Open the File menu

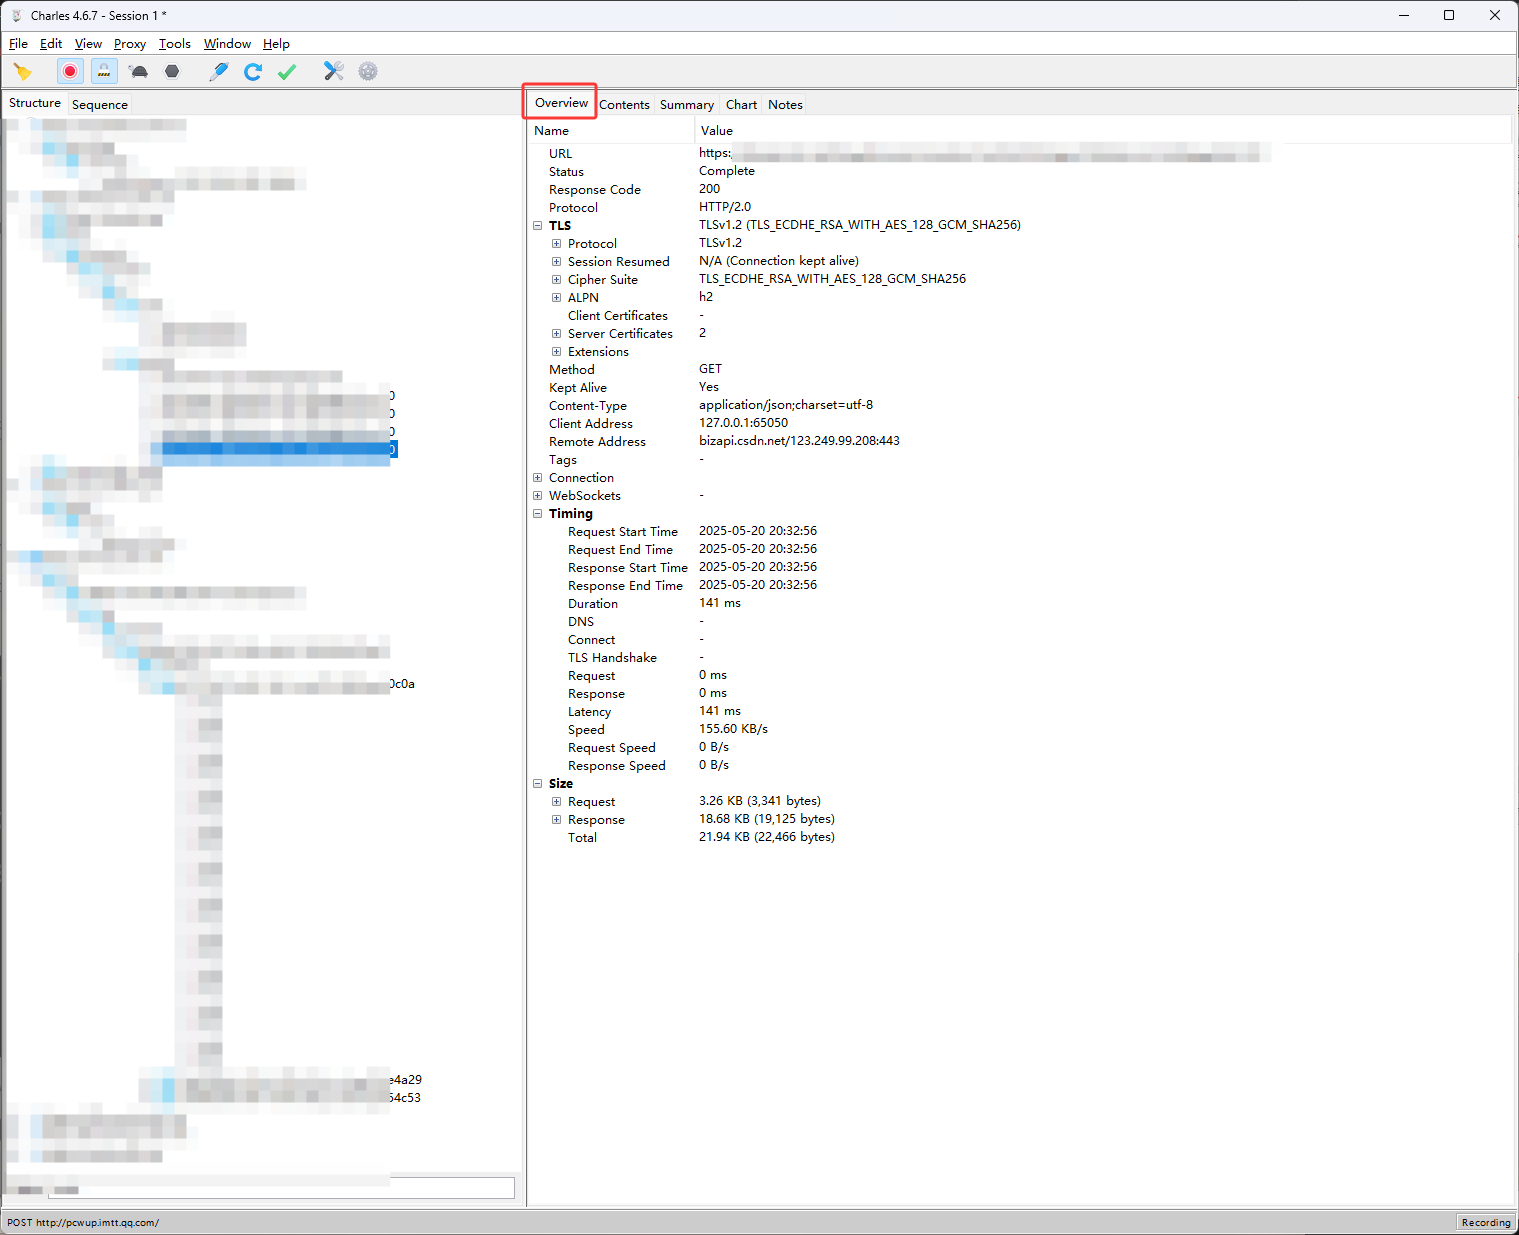pyautogui.click(x=18, y=44)
